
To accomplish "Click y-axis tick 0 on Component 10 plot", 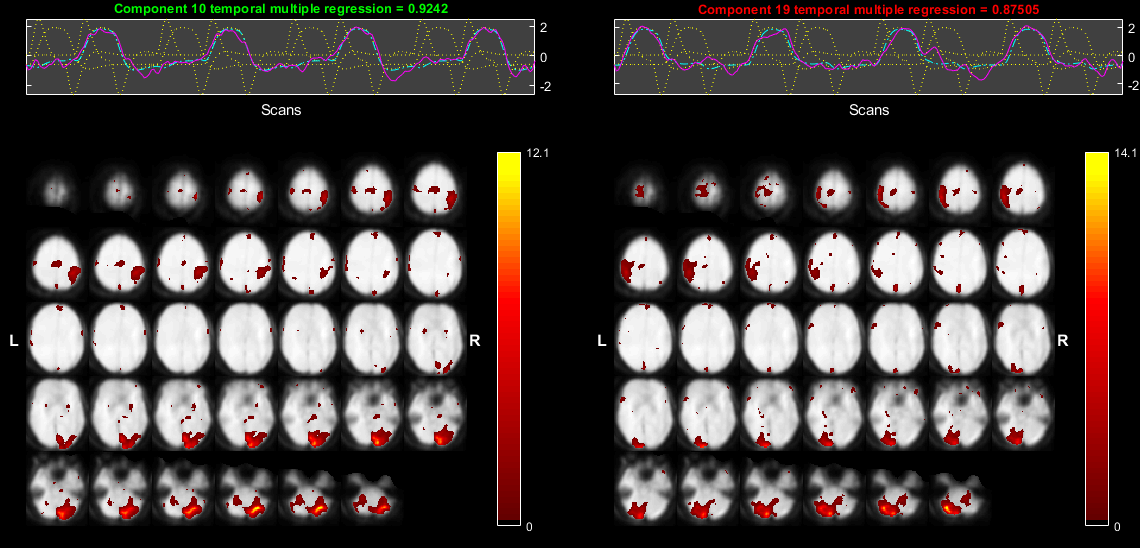I will click(544, 57).
